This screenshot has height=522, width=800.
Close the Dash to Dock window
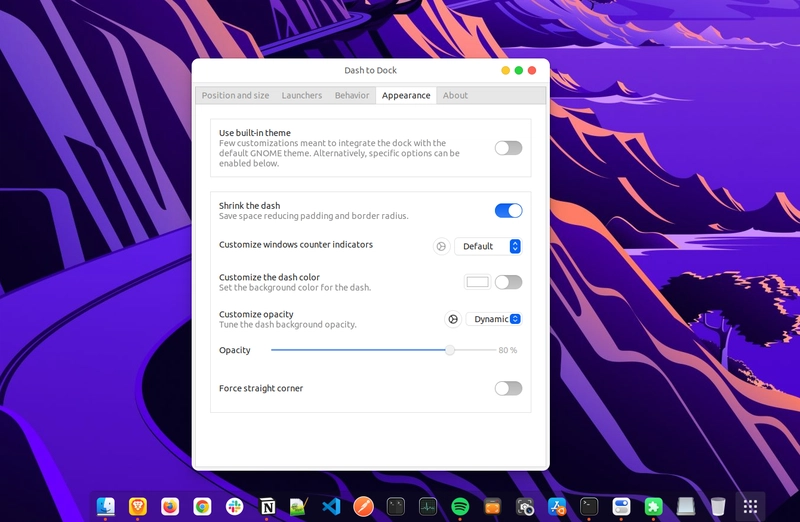click(532, 70)
